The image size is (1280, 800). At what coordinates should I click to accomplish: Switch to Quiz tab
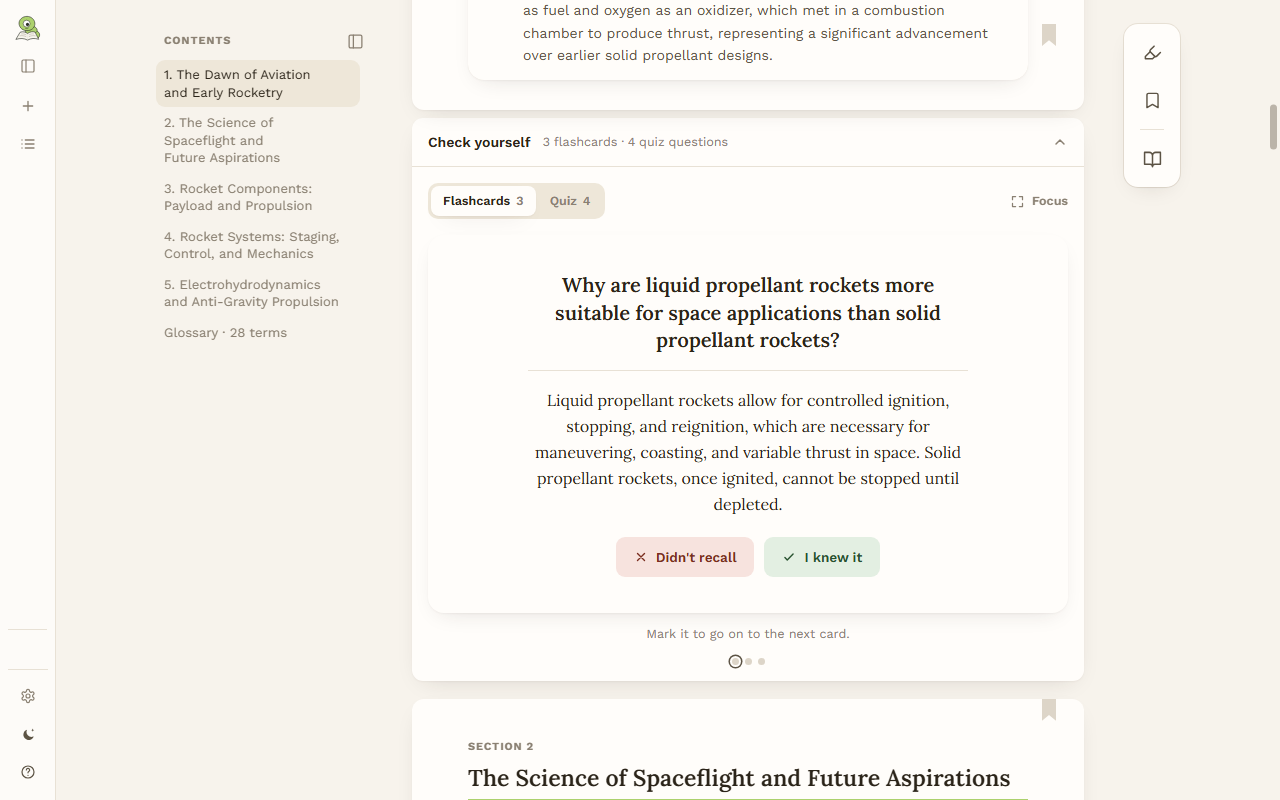(570, 201)
